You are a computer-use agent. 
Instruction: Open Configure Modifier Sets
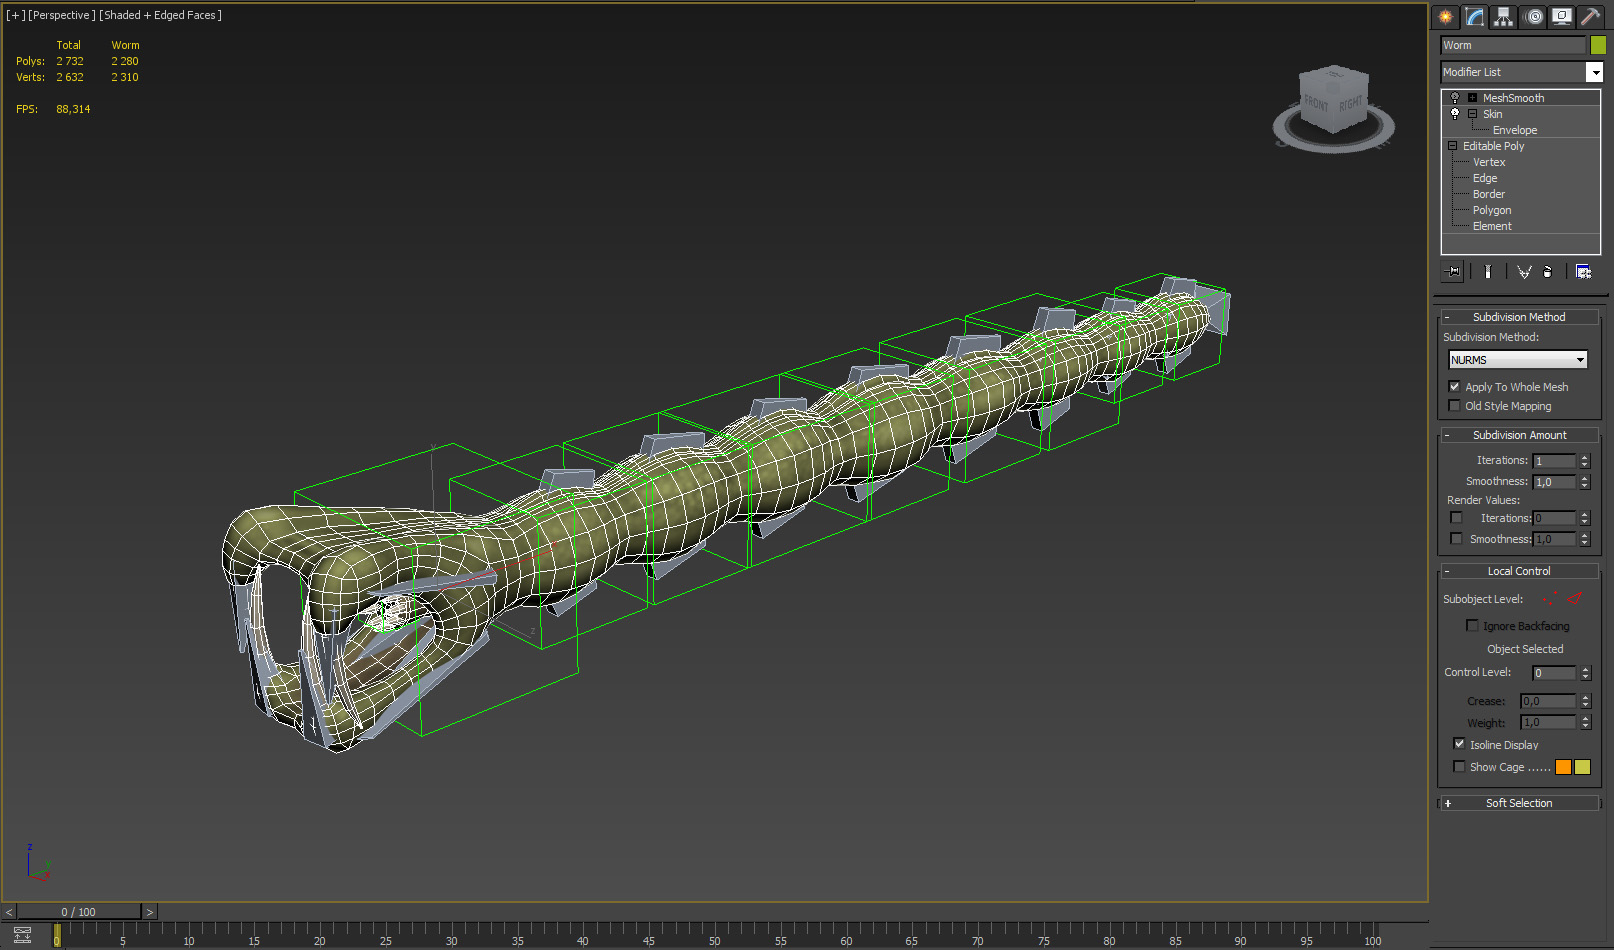point(1583,271)
